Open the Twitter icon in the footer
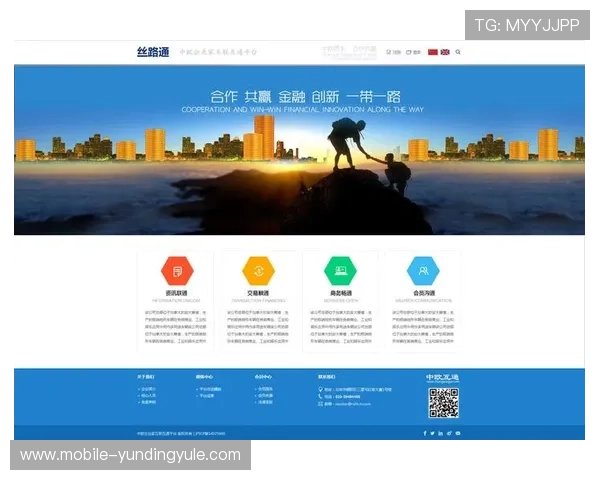Image resolution: width=600 pixels, height=480 pixels. click(x=432, y=433)
